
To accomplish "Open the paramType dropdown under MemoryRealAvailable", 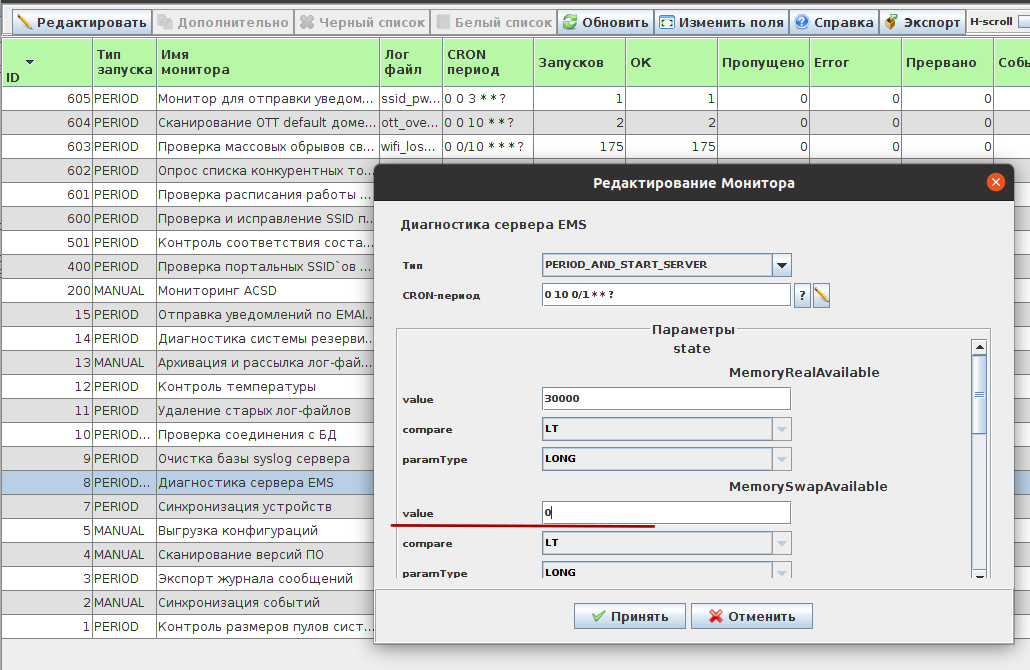I will pyautogui.click(x=782, y=459).
